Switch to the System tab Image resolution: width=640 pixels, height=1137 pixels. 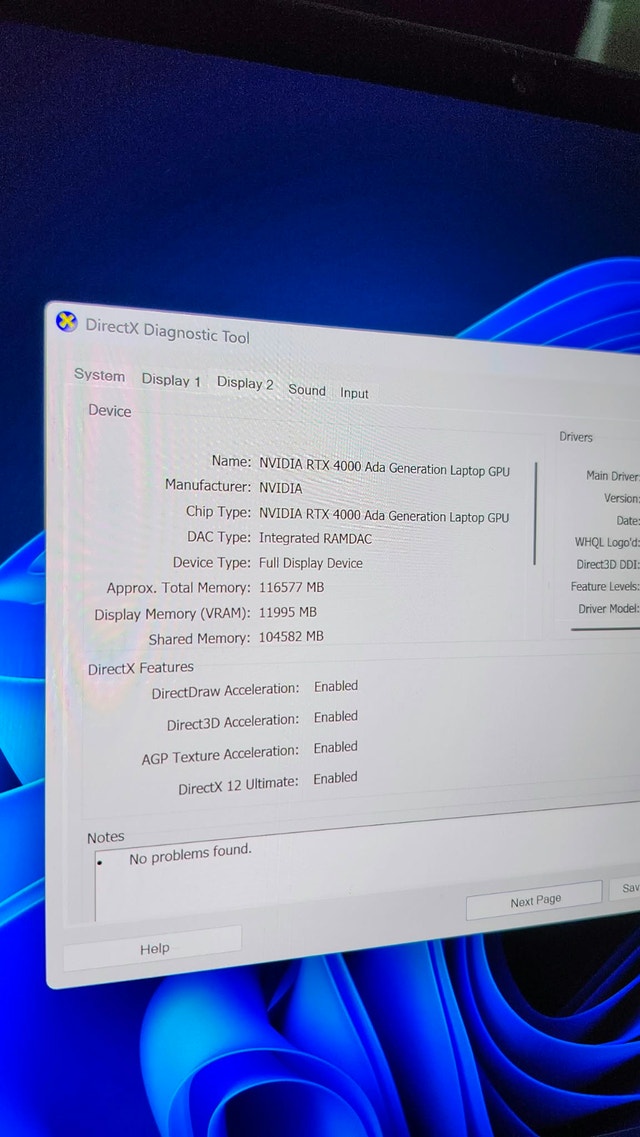pos(99,376)
